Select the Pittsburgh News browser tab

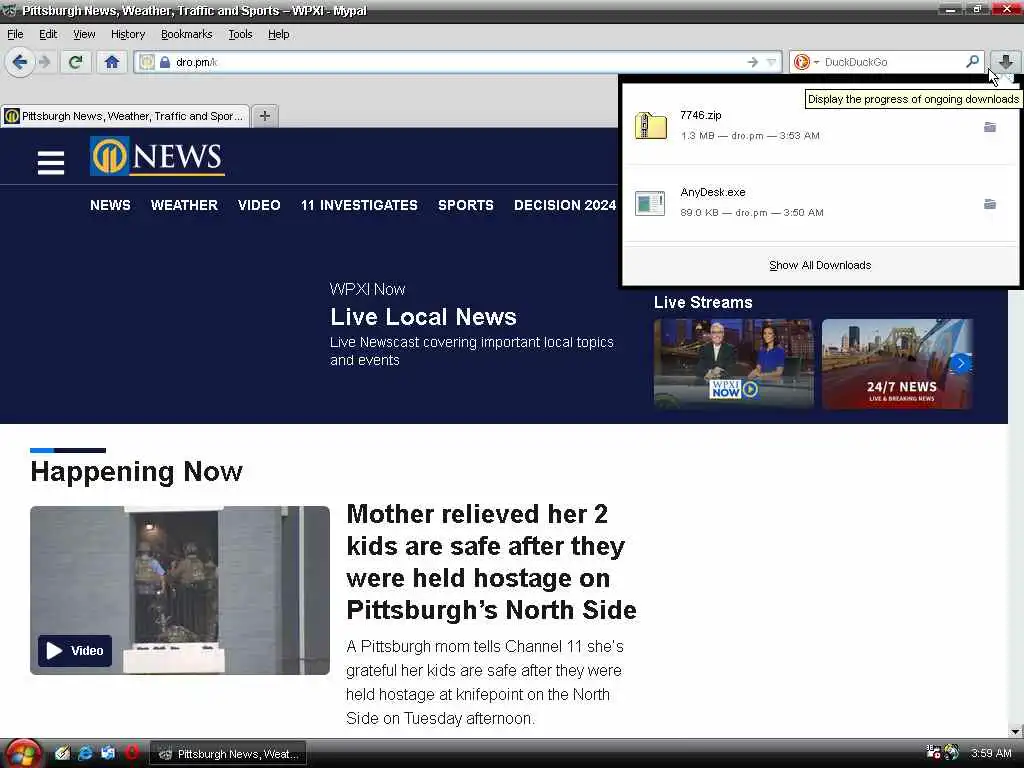click(125, 116)
